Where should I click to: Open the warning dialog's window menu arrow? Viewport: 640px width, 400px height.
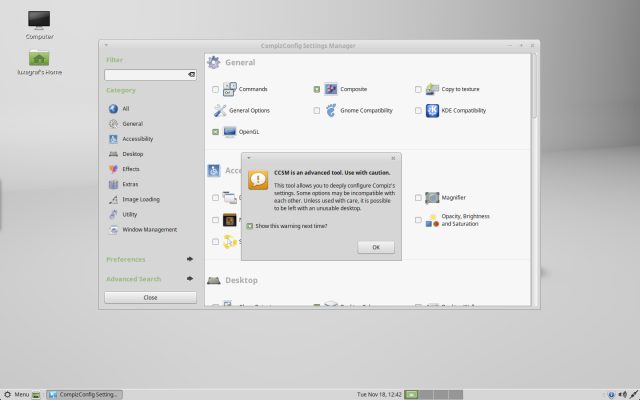point(249,158)
